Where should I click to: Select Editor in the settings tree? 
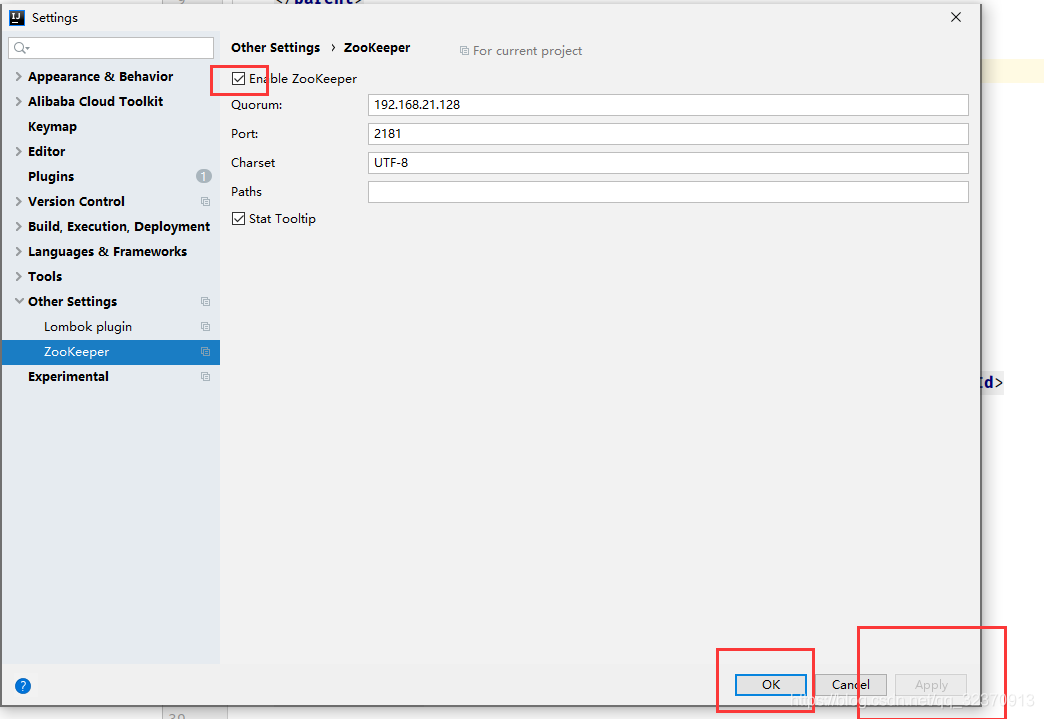47,152
